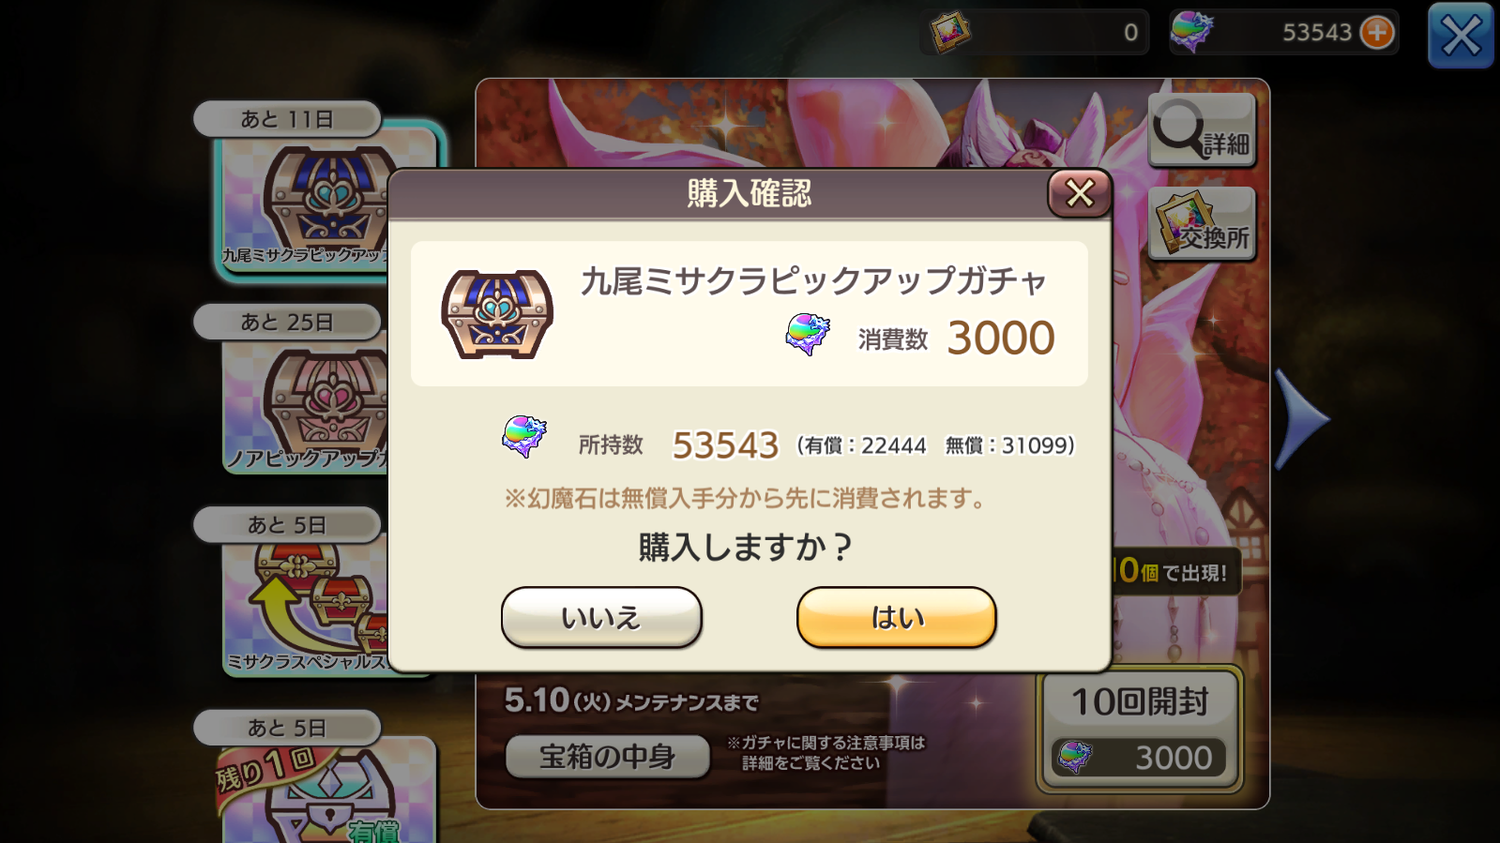Select ミサクラスペシャル step-up gacha tab
Screen dimensions: 1500x843
click(305, 608)
